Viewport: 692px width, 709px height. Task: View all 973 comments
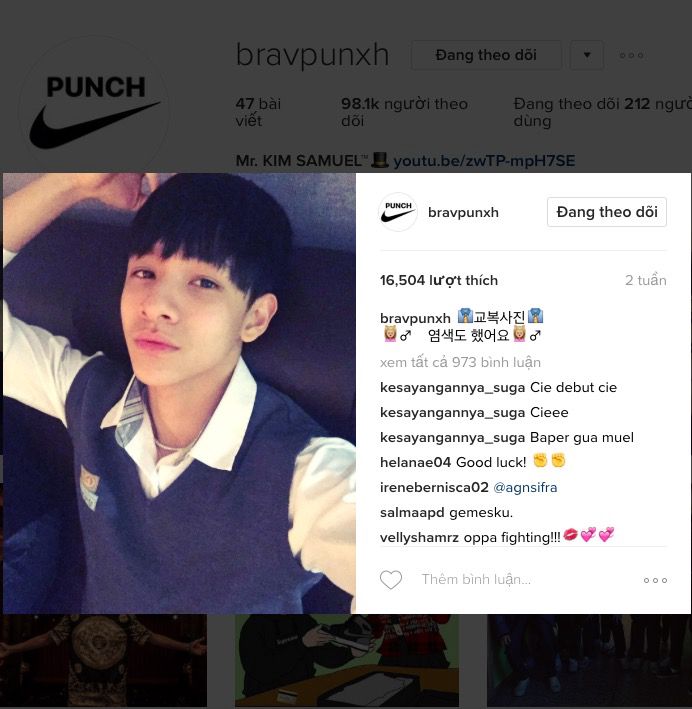coord(460,363)
